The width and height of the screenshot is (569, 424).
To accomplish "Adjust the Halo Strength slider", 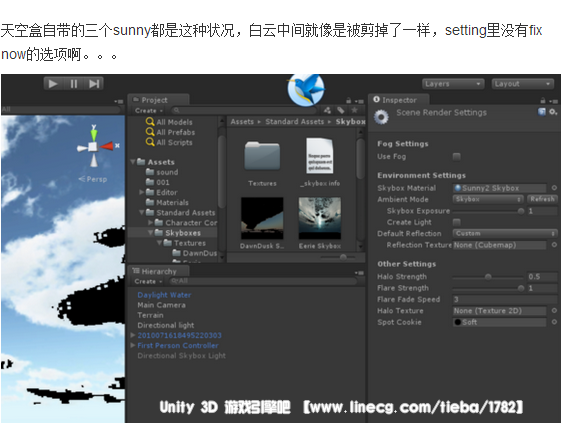I will 488,277.
